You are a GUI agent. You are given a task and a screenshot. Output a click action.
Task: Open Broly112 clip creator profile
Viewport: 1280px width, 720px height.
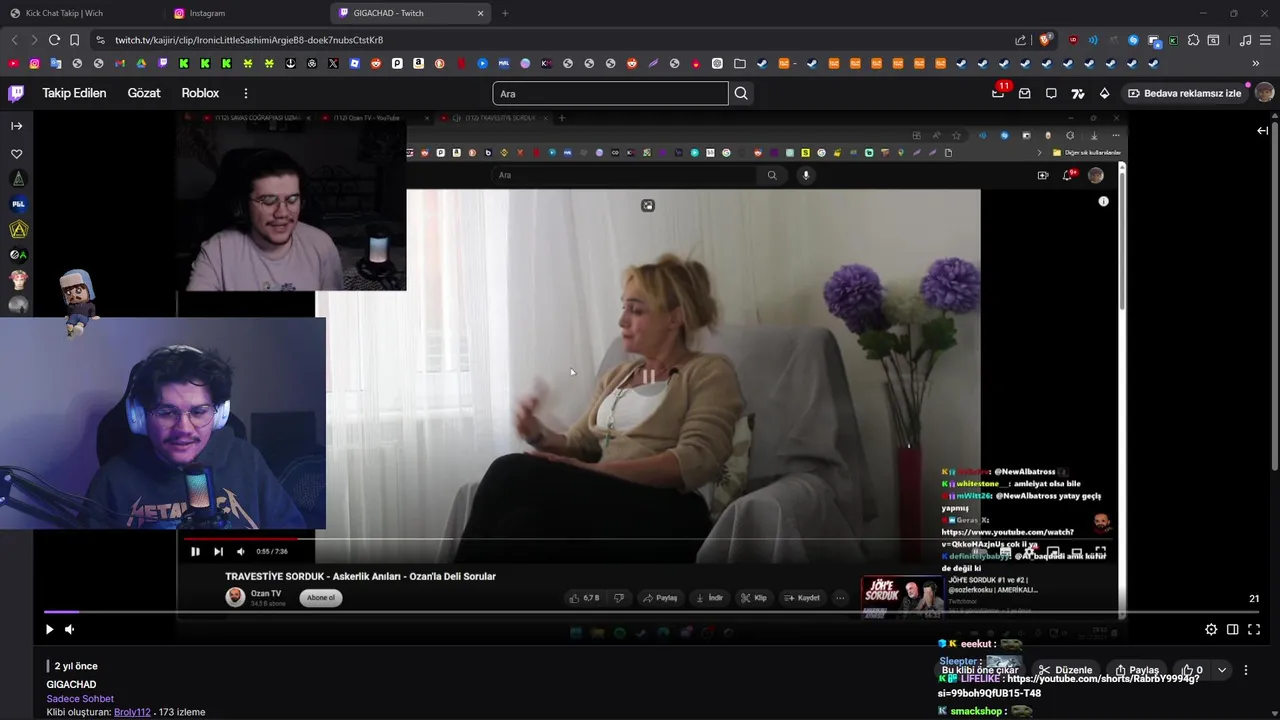[x=132, y=712]
